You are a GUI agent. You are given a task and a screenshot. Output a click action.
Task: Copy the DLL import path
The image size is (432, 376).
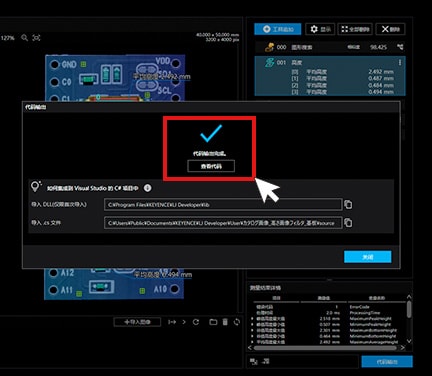(348, 204)
